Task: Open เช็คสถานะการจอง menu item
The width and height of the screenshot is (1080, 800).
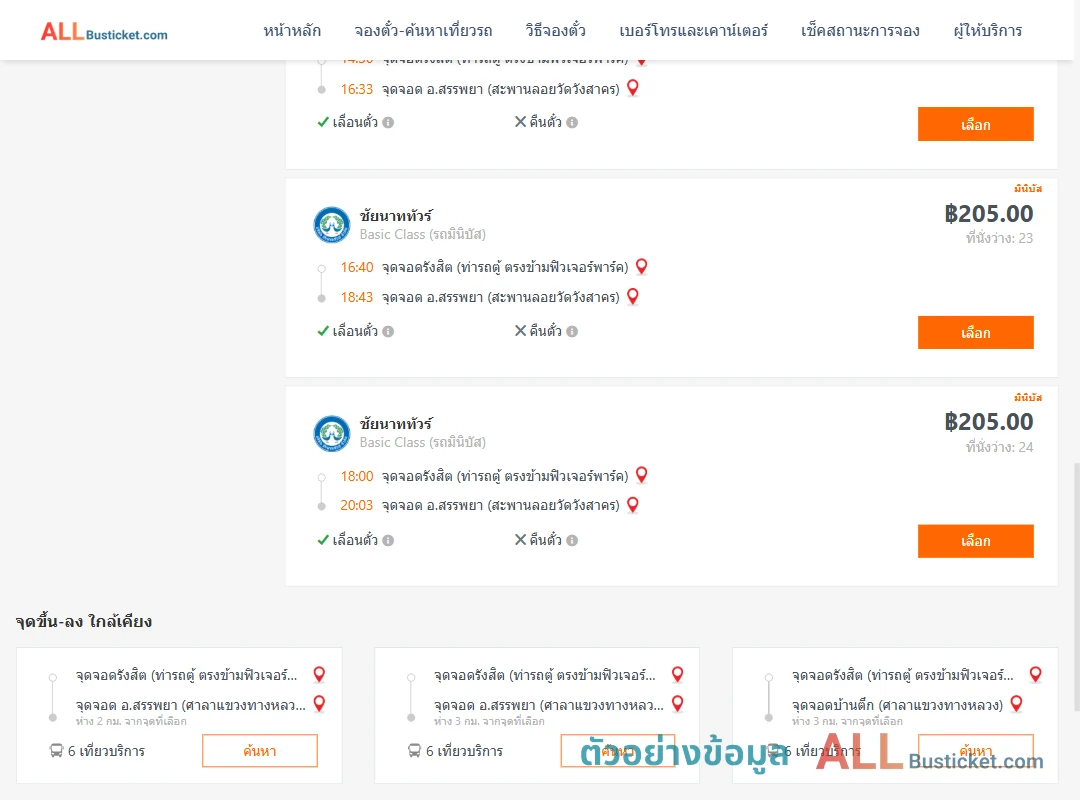Action: pos(860,30)
